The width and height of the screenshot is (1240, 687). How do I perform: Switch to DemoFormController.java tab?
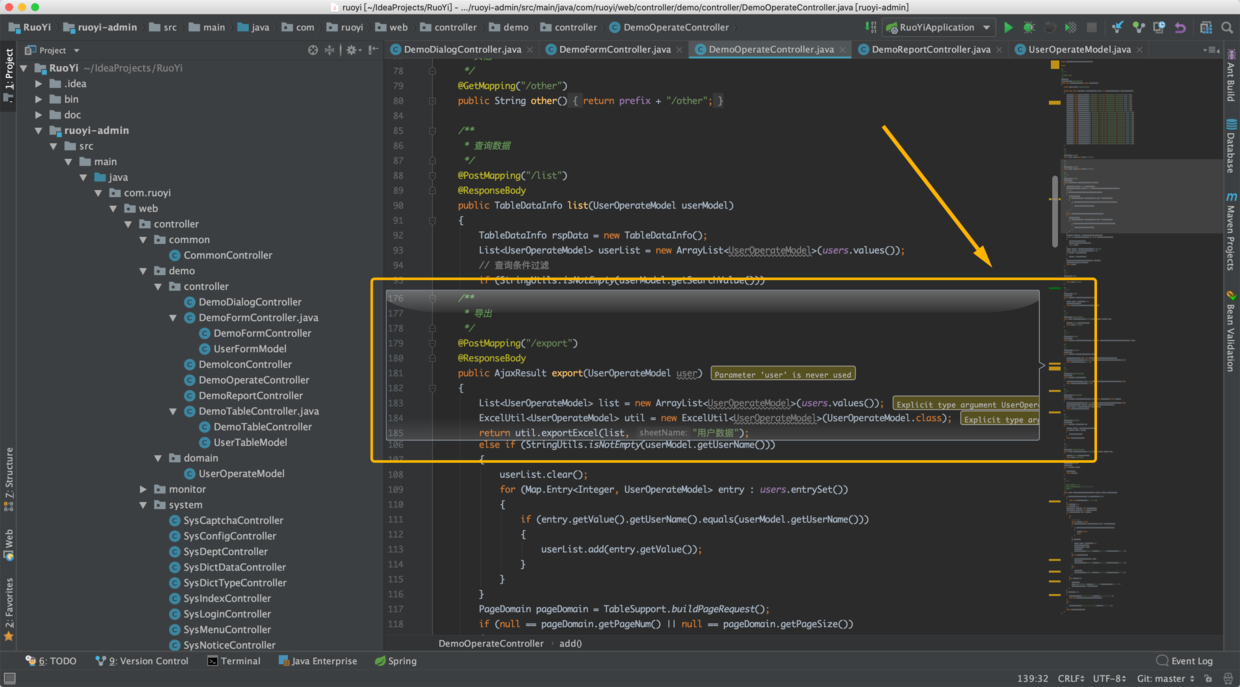pos(614,49)
